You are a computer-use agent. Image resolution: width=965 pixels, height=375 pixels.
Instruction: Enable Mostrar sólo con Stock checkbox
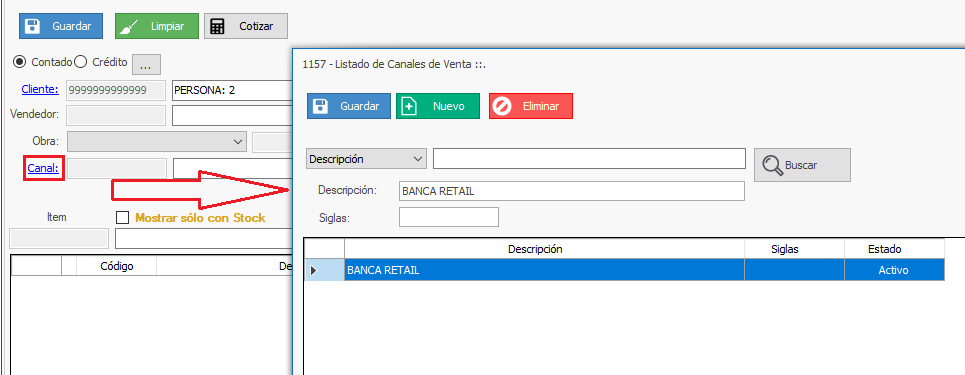click(122, 217)
